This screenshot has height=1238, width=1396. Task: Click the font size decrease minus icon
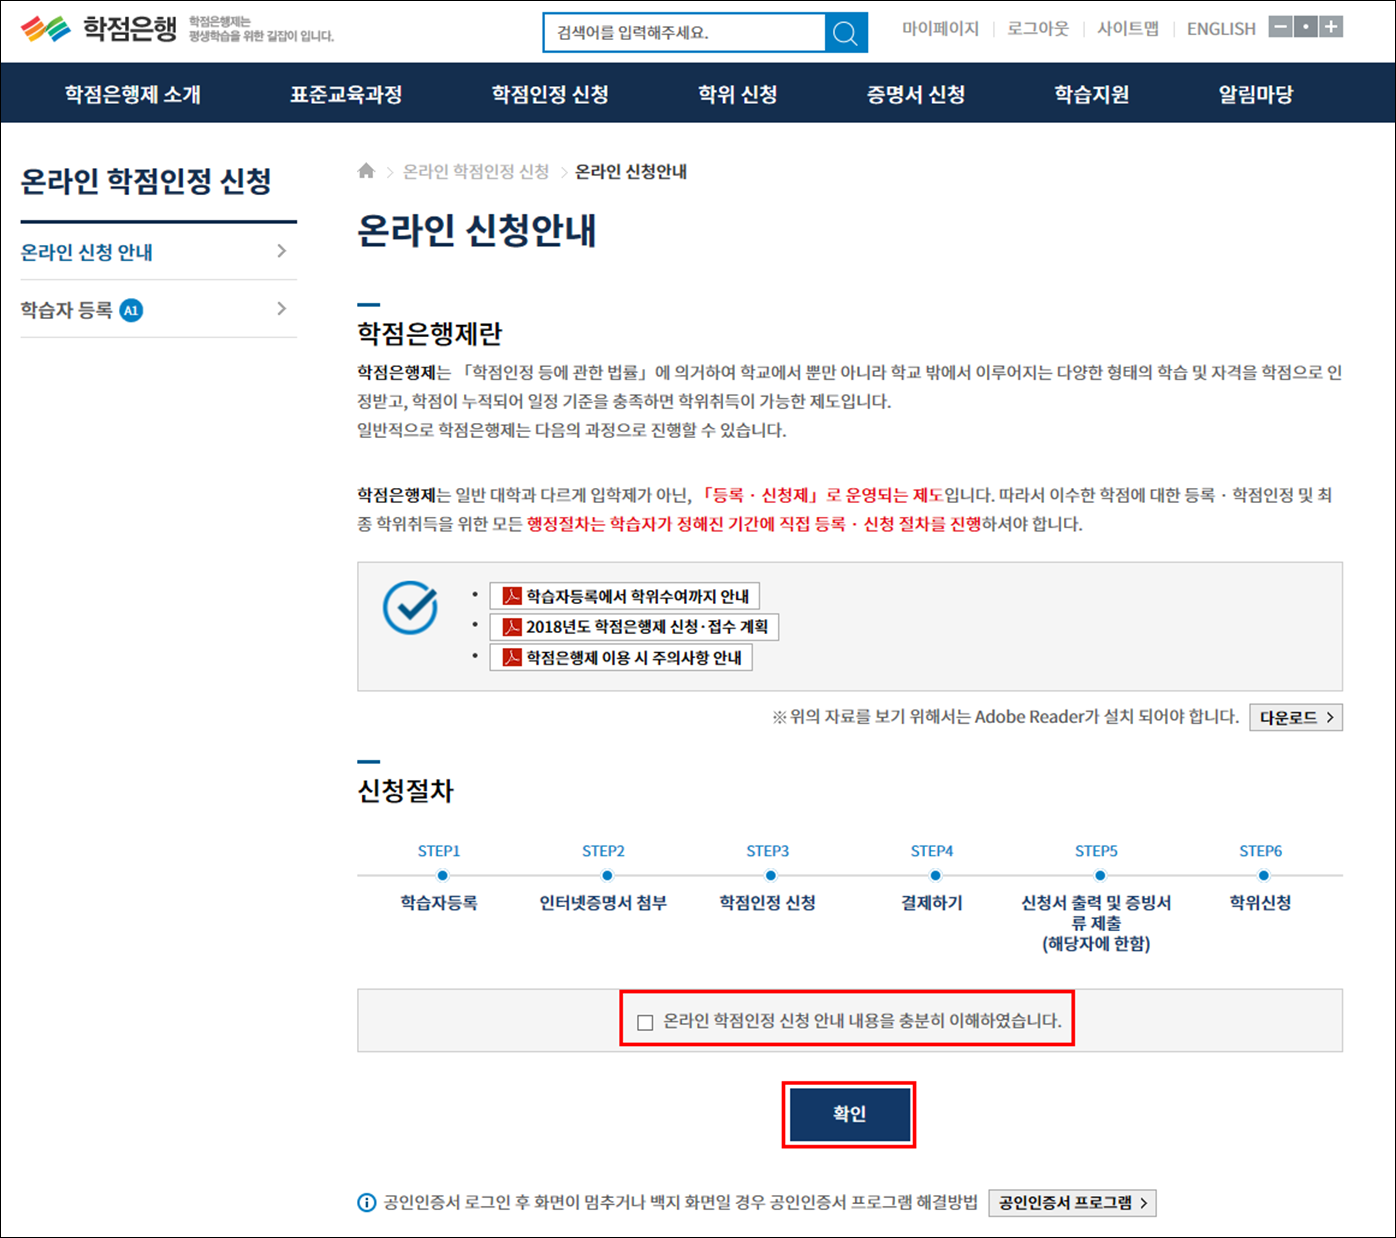coord(1280,27)
